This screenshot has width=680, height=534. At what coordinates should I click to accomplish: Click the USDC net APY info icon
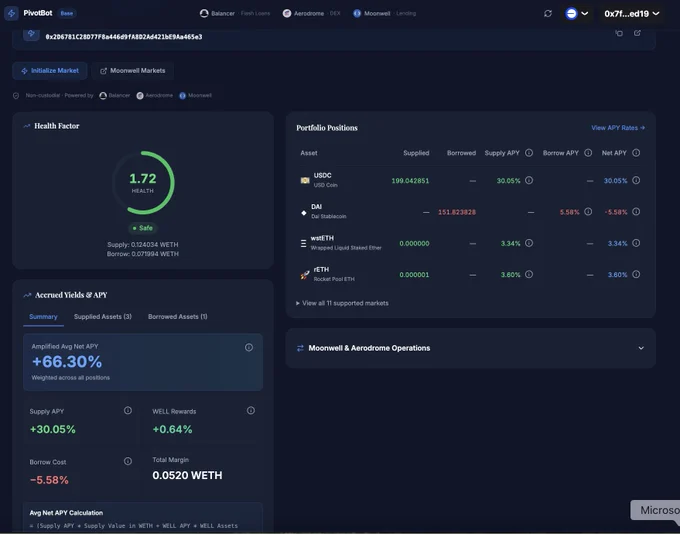coord(636,180)
